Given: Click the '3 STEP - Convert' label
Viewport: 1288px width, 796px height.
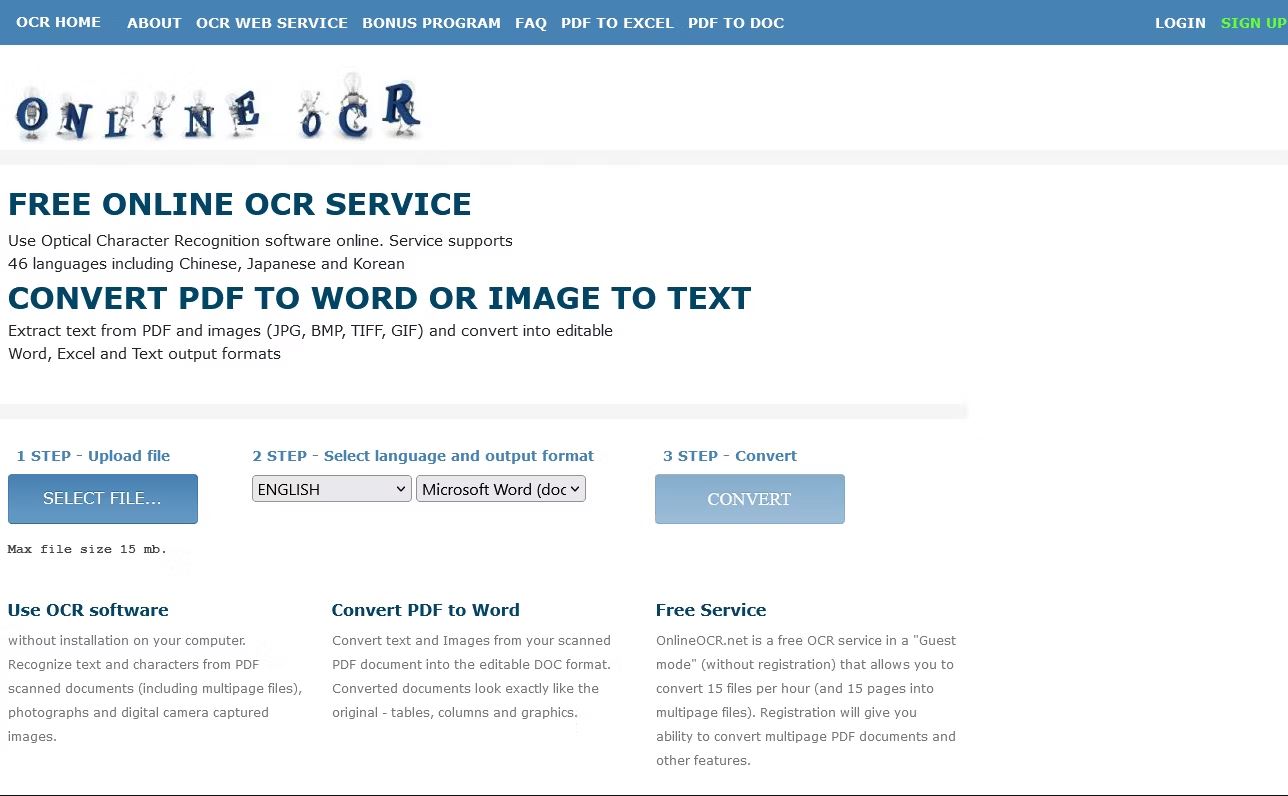Looking at the screenshot, I should tap(729, 456).
